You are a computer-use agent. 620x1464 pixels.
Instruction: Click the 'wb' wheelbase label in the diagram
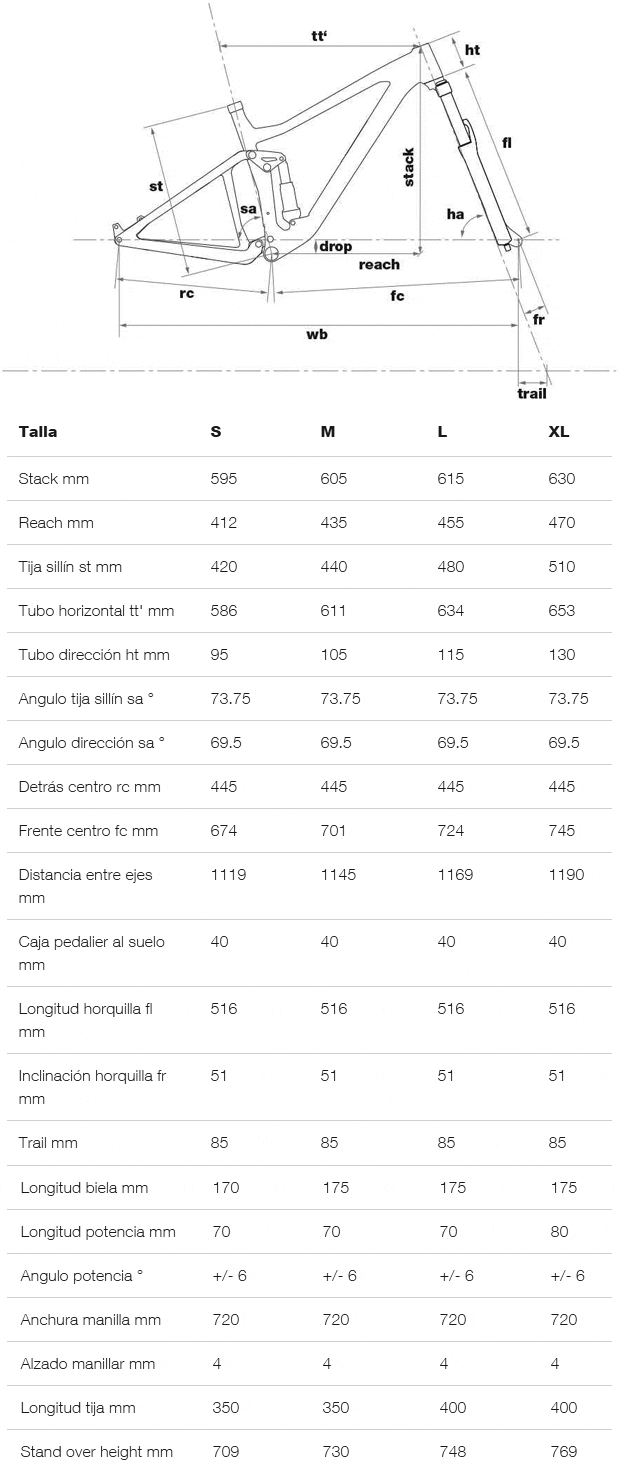317,334
